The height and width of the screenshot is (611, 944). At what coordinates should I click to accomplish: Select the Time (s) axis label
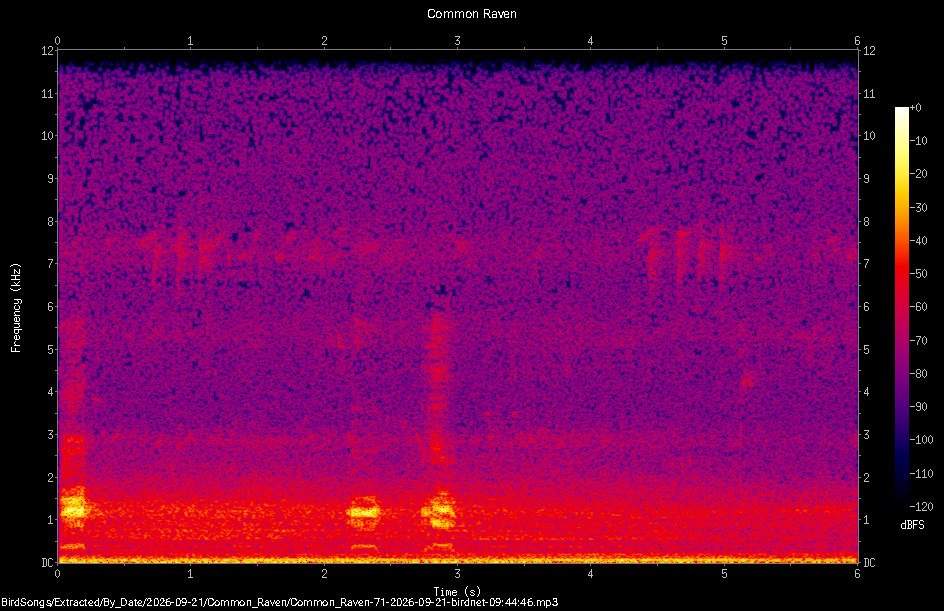tap(458, 591)
